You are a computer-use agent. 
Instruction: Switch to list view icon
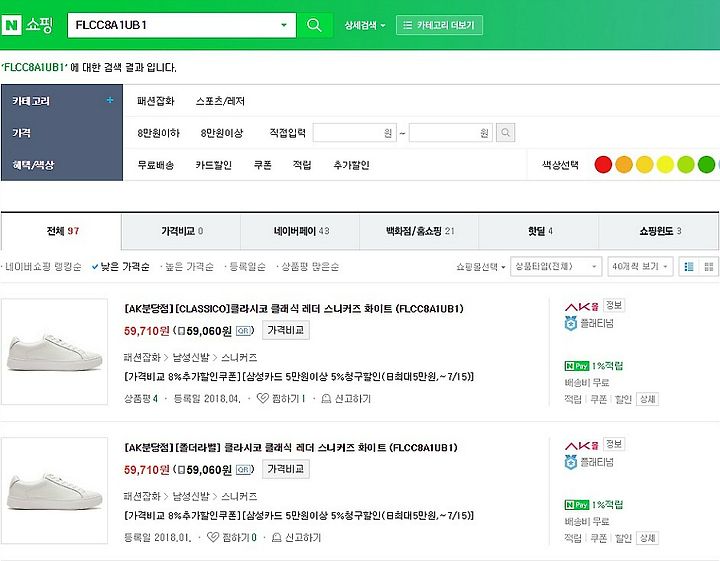[689, 267]
